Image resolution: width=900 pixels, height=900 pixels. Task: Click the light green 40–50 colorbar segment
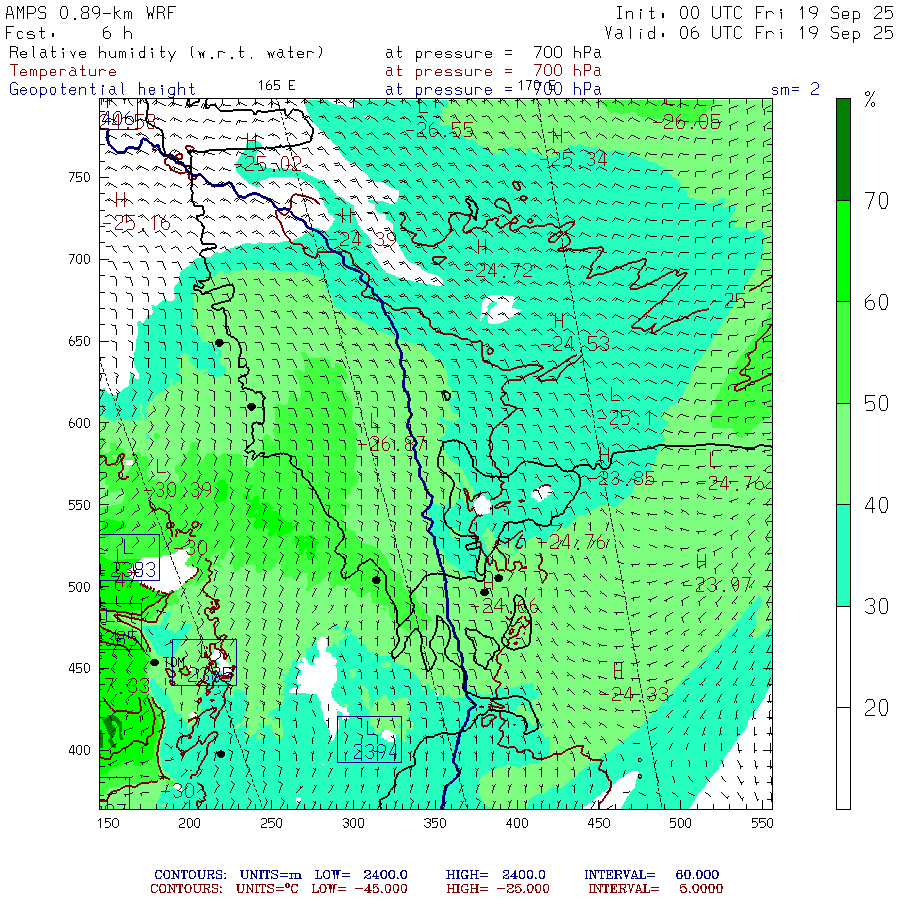[x=843, y=454]
